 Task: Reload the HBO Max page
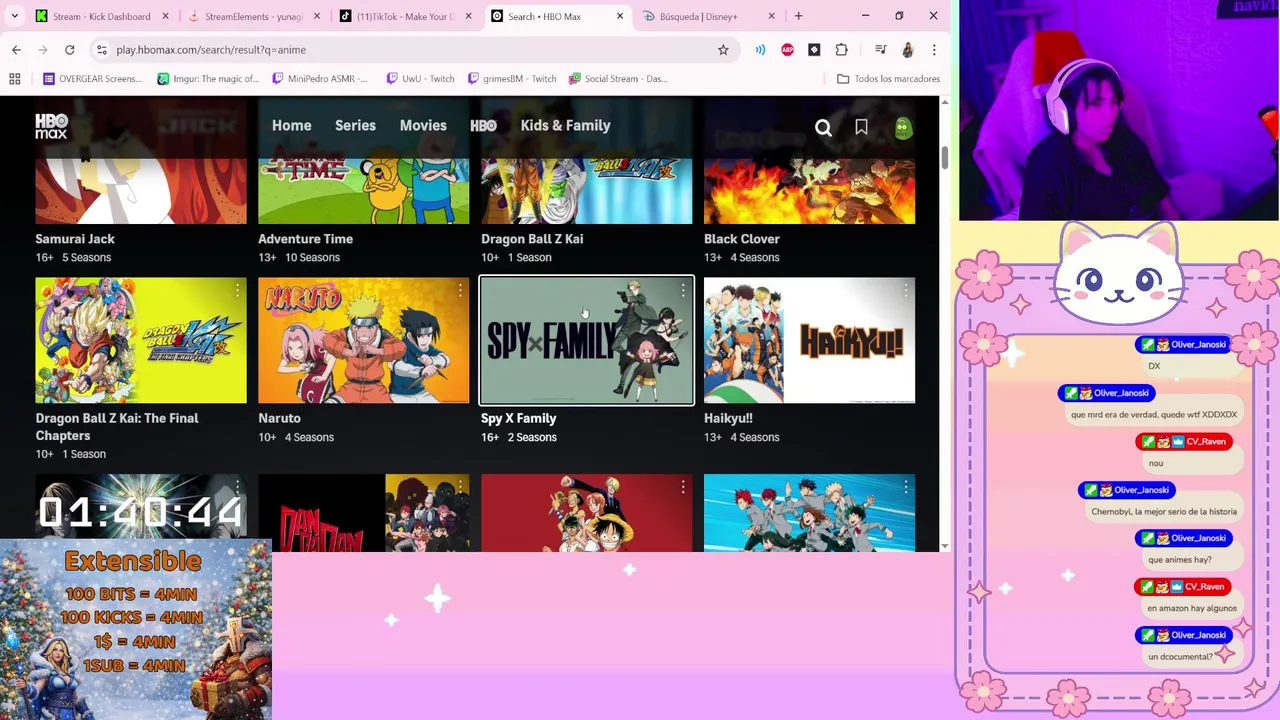click(70, 49)
